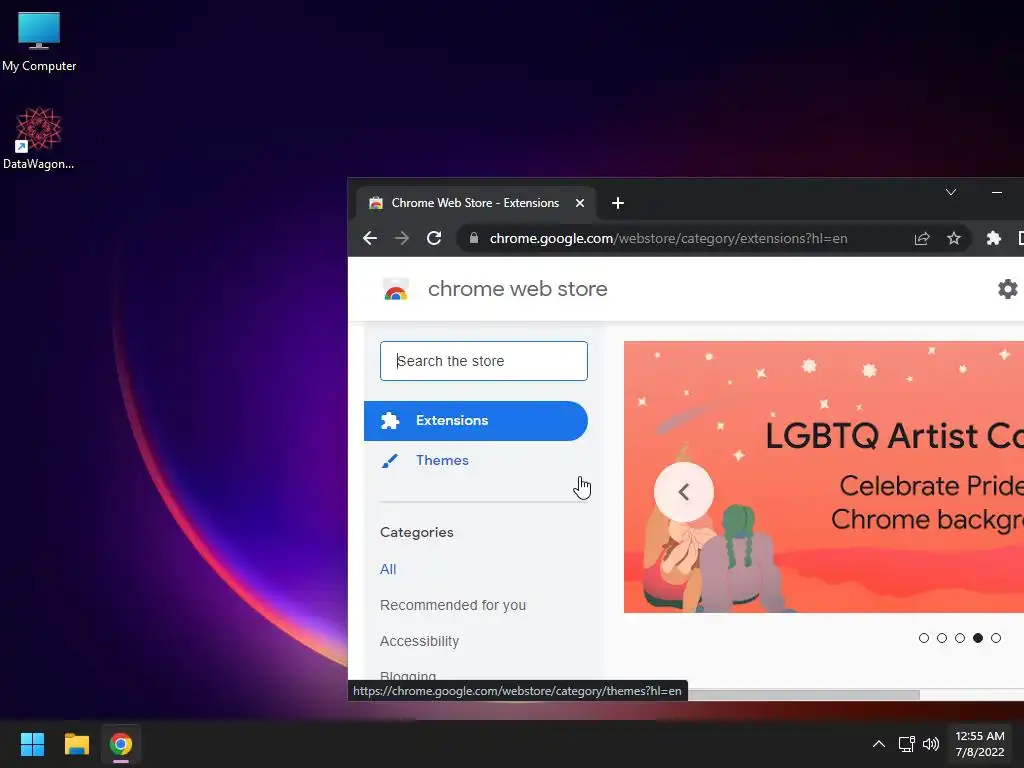
Task: Select the first carousel dot
Action: [923, 638]
